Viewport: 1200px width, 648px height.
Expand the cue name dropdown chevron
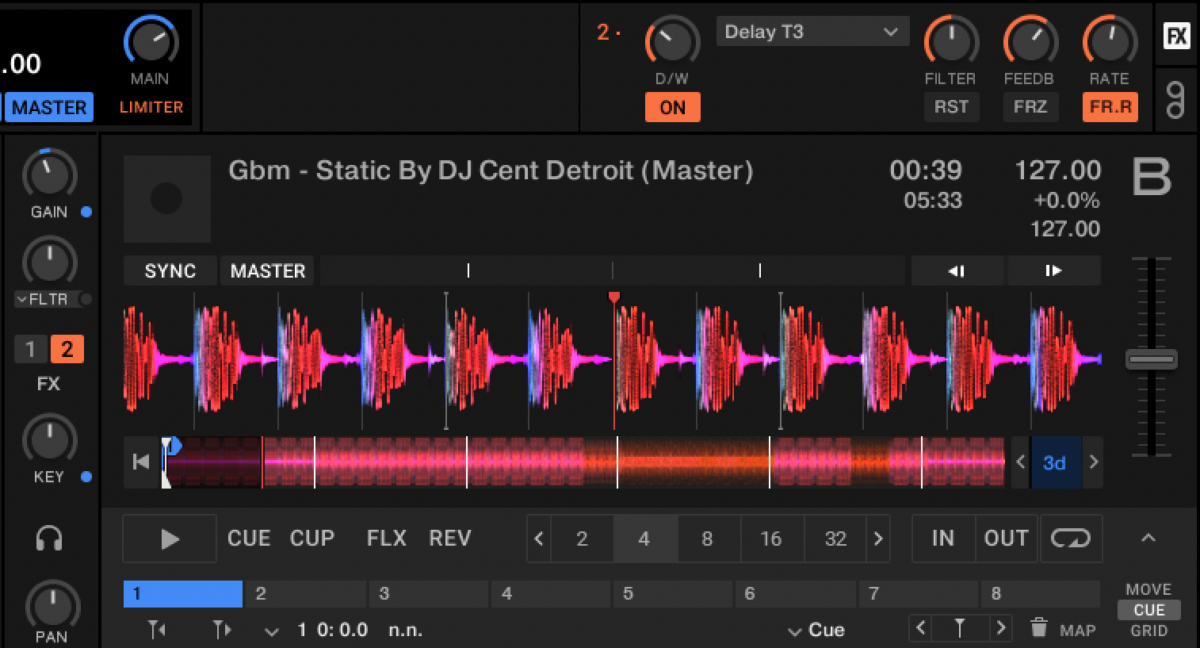point(272,631)
